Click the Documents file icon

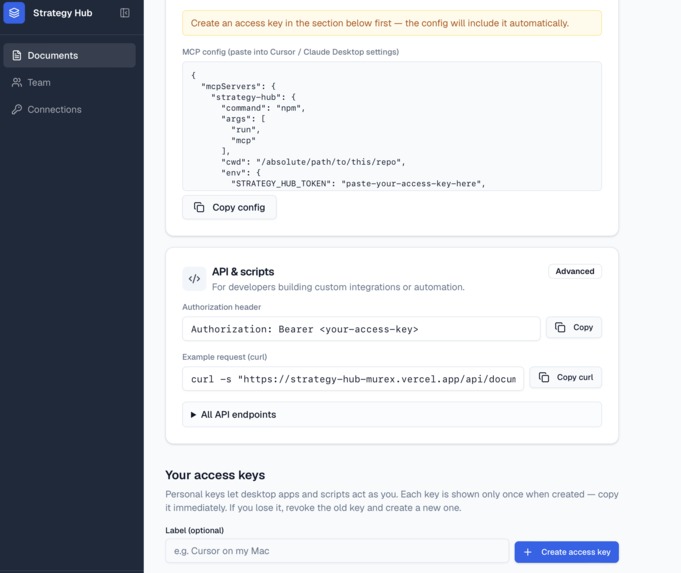coord(17,56)
